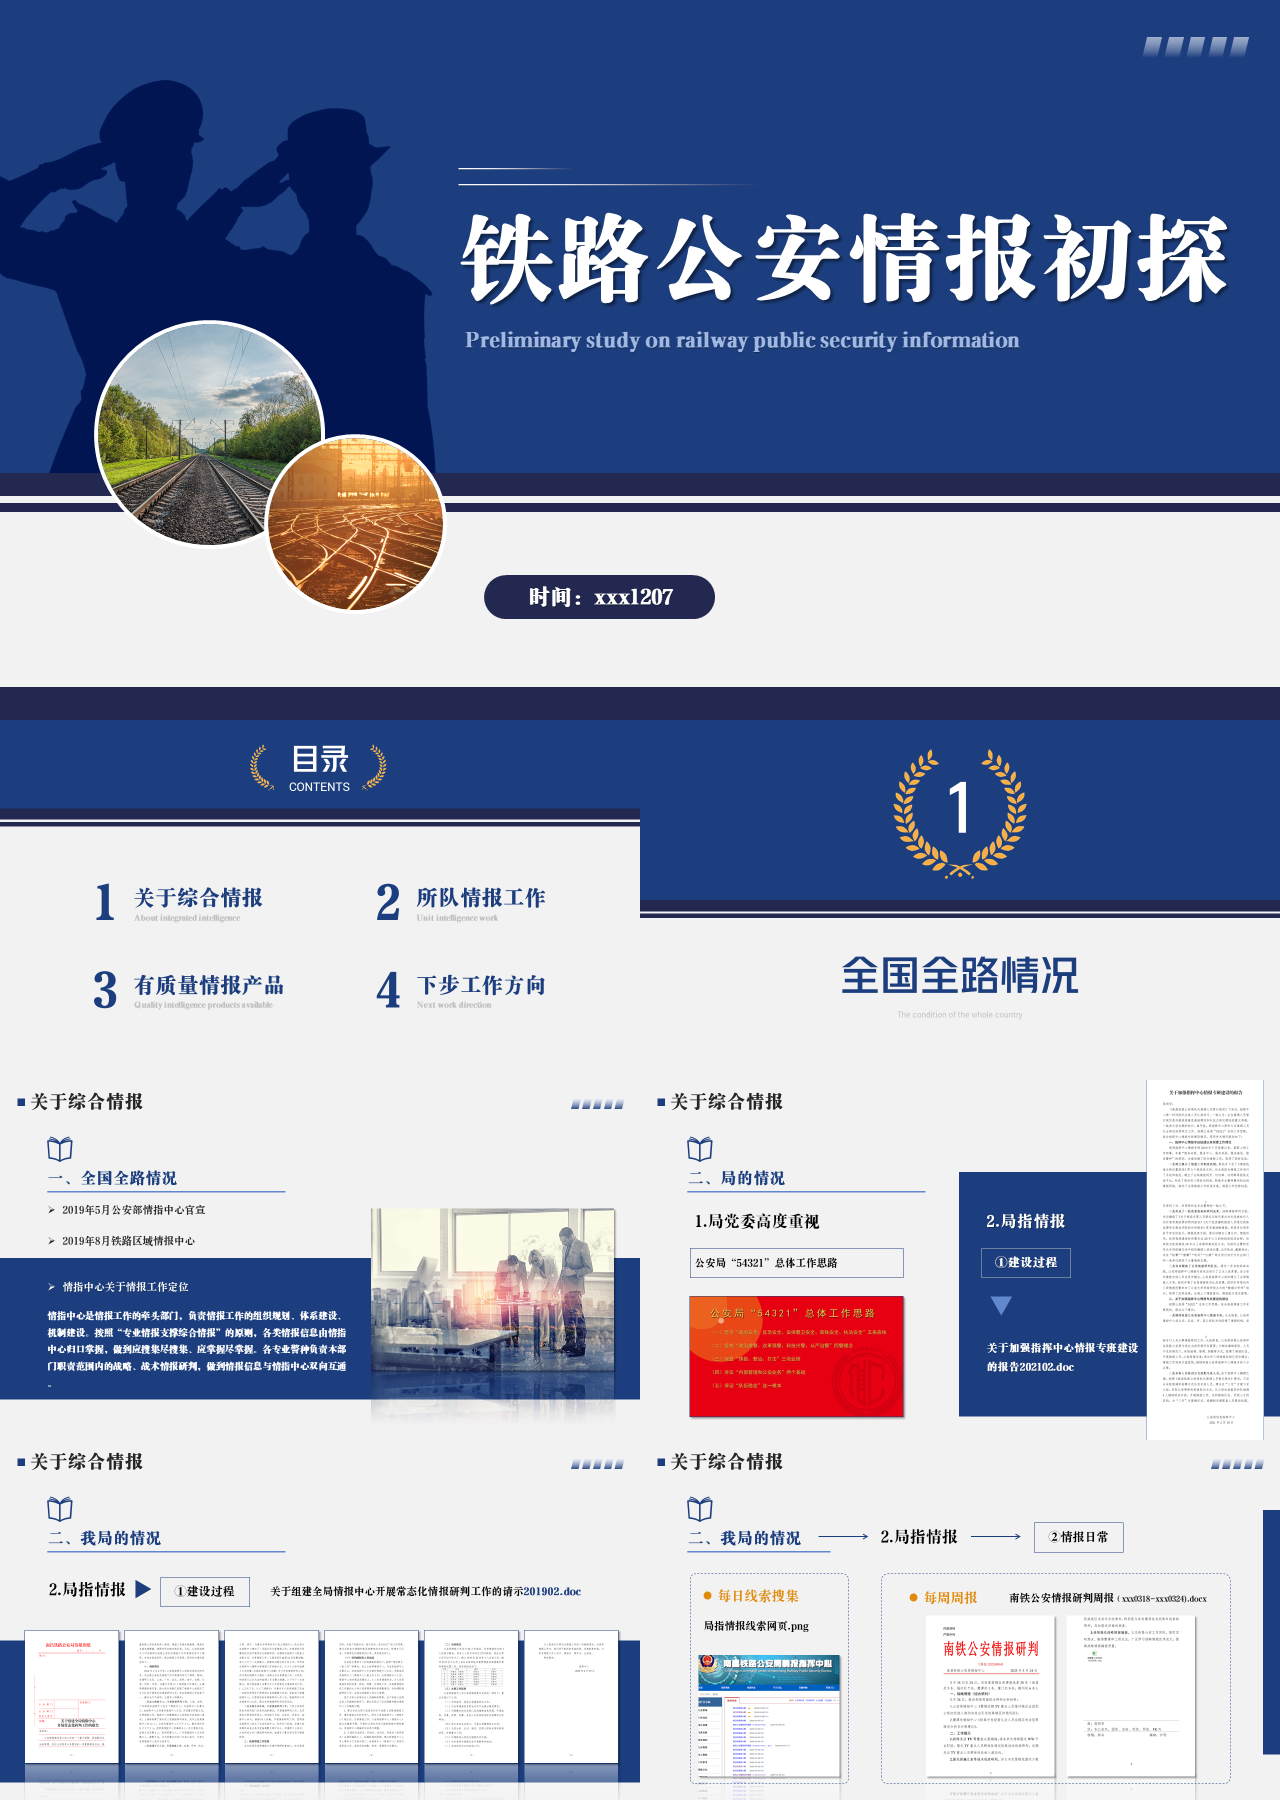The image size is (1280, 1800).
Task: Select the heading 1.局党委高度重视
Action: click(x=757, y=1221)
